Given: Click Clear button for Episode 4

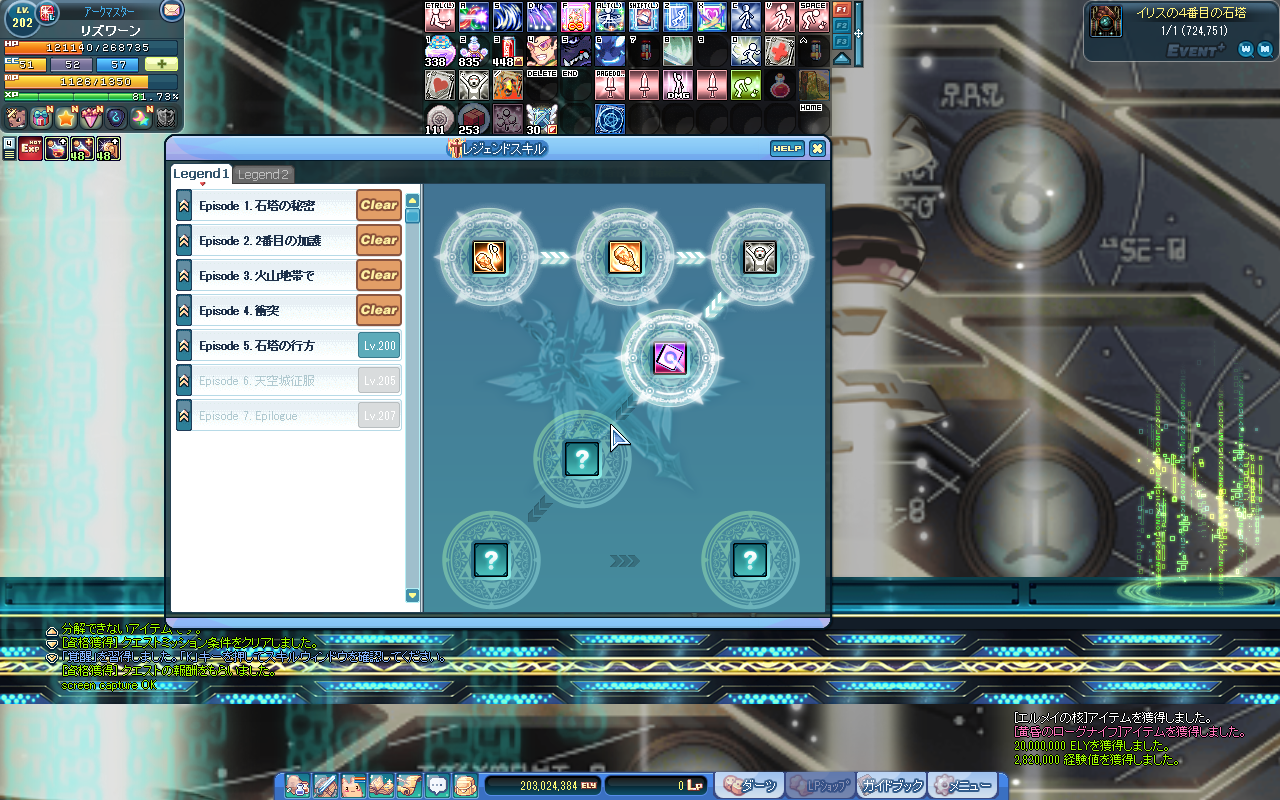Looking at the screenshot, I should (x=379, y=310).
